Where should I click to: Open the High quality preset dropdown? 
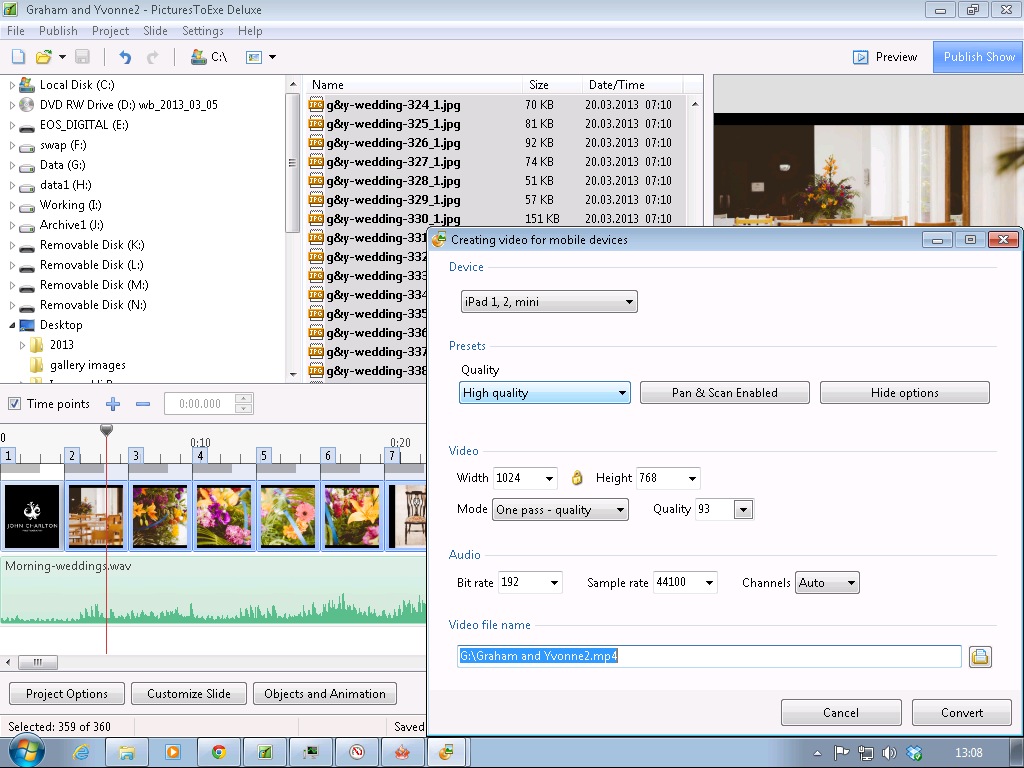[544, 393]
